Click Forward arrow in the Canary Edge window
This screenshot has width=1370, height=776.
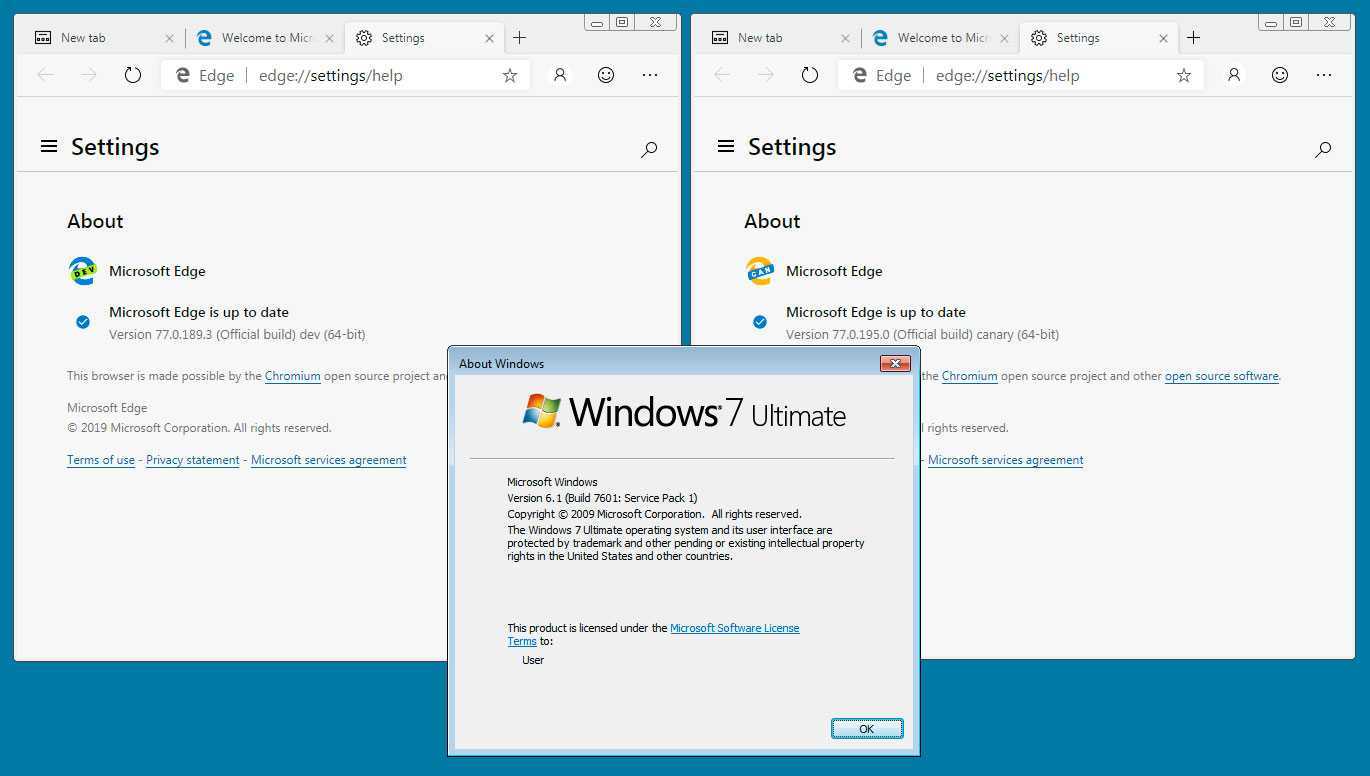tap(766, 75)
